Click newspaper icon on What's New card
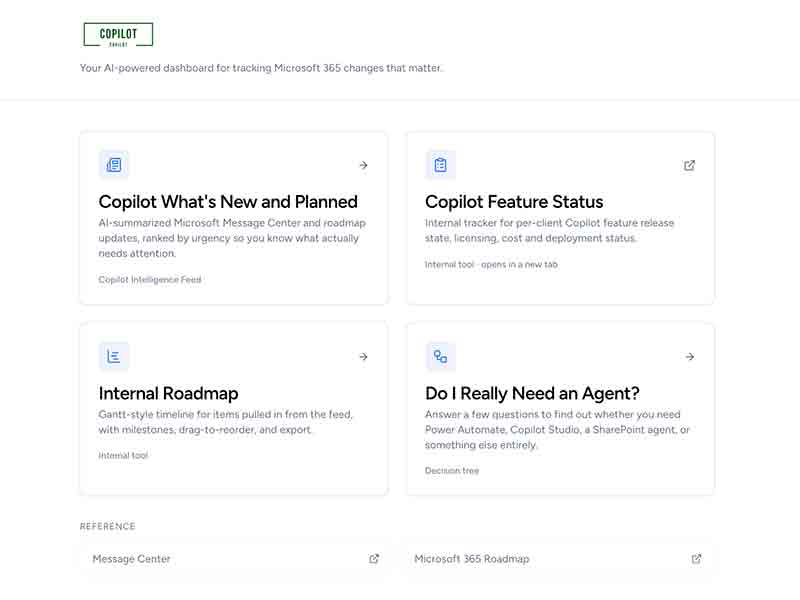800x600 pixels. click(x=114, y=165)
